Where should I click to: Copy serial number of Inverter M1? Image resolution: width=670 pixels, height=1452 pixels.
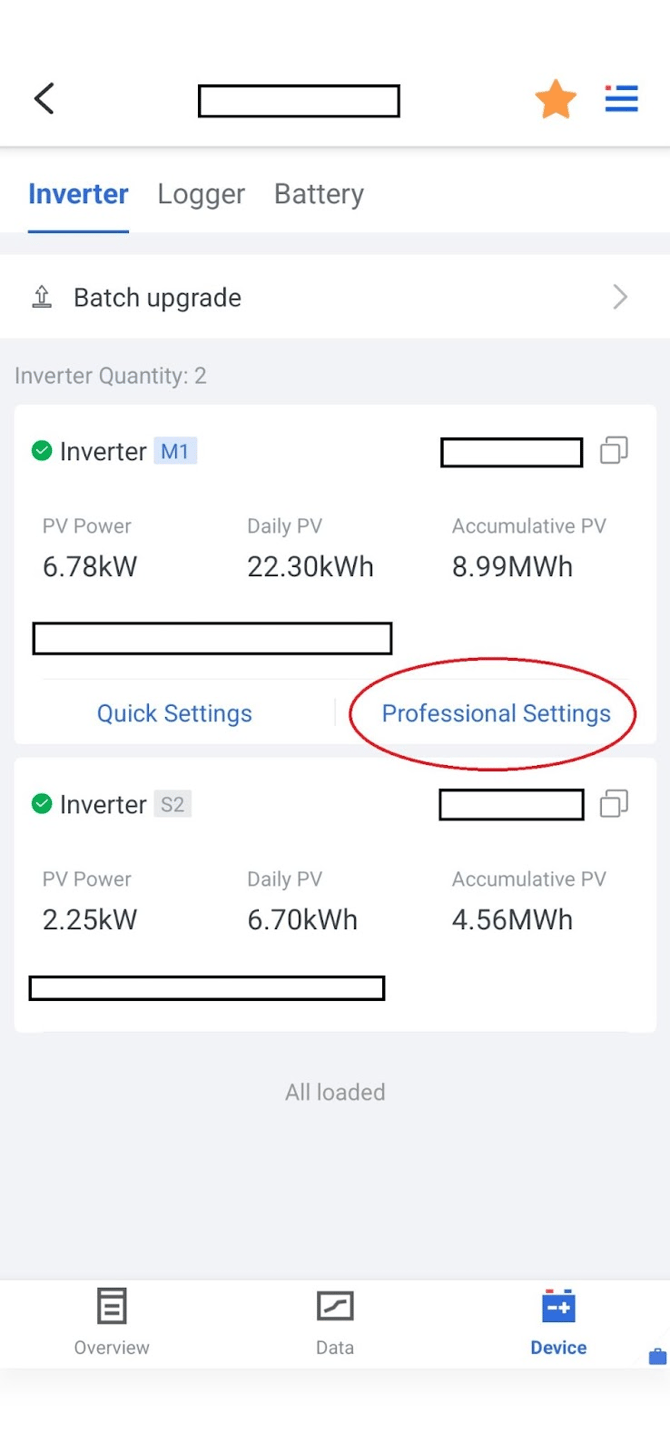pos(613,451)
